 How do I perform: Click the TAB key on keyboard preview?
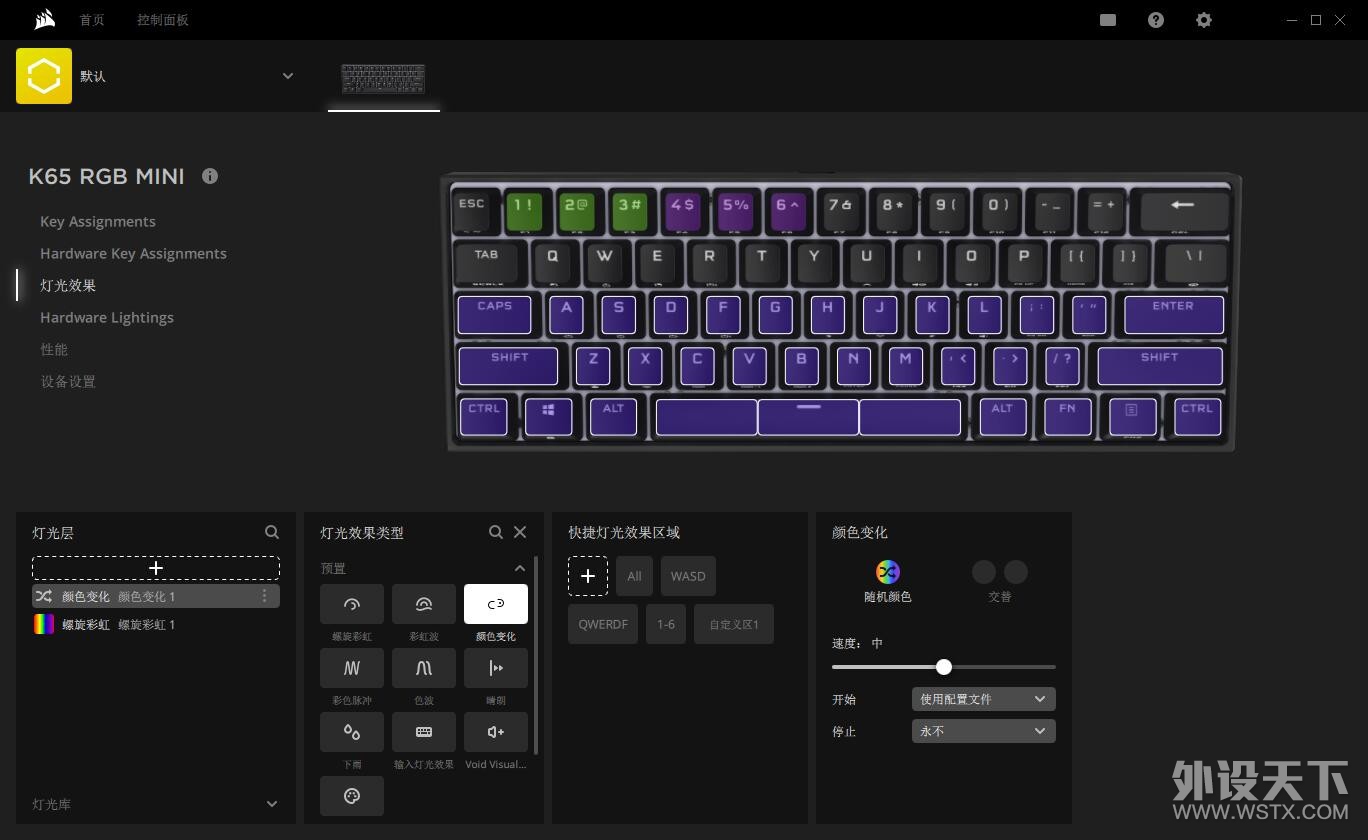pyautogui.click(x=487, y=262)
